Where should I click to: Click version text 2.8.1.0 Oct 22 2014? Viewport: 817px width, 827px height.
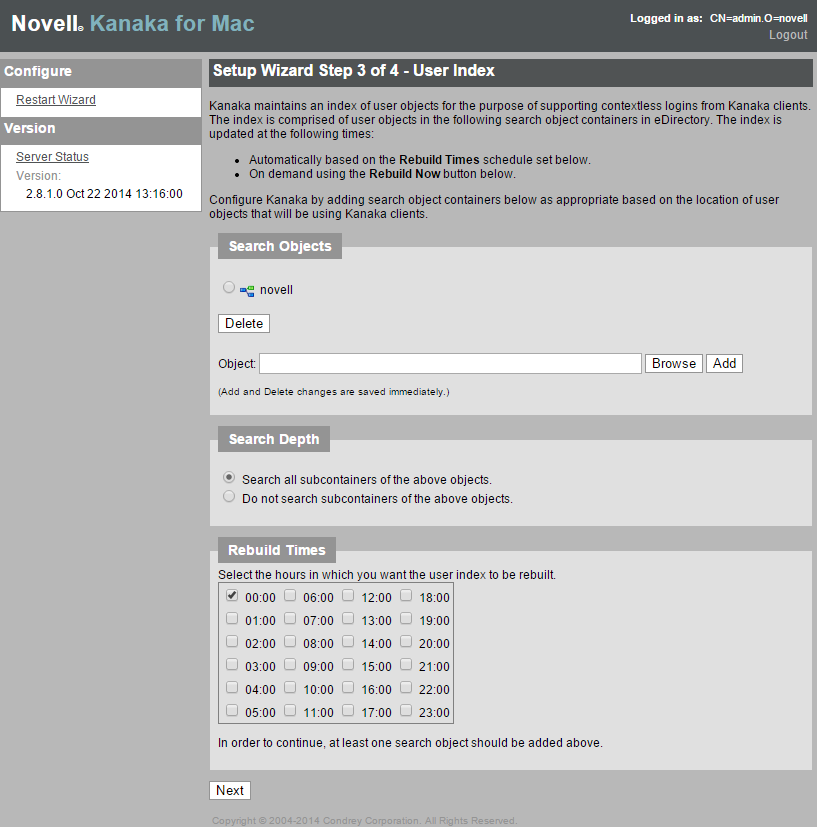click(x=104, y=194)
